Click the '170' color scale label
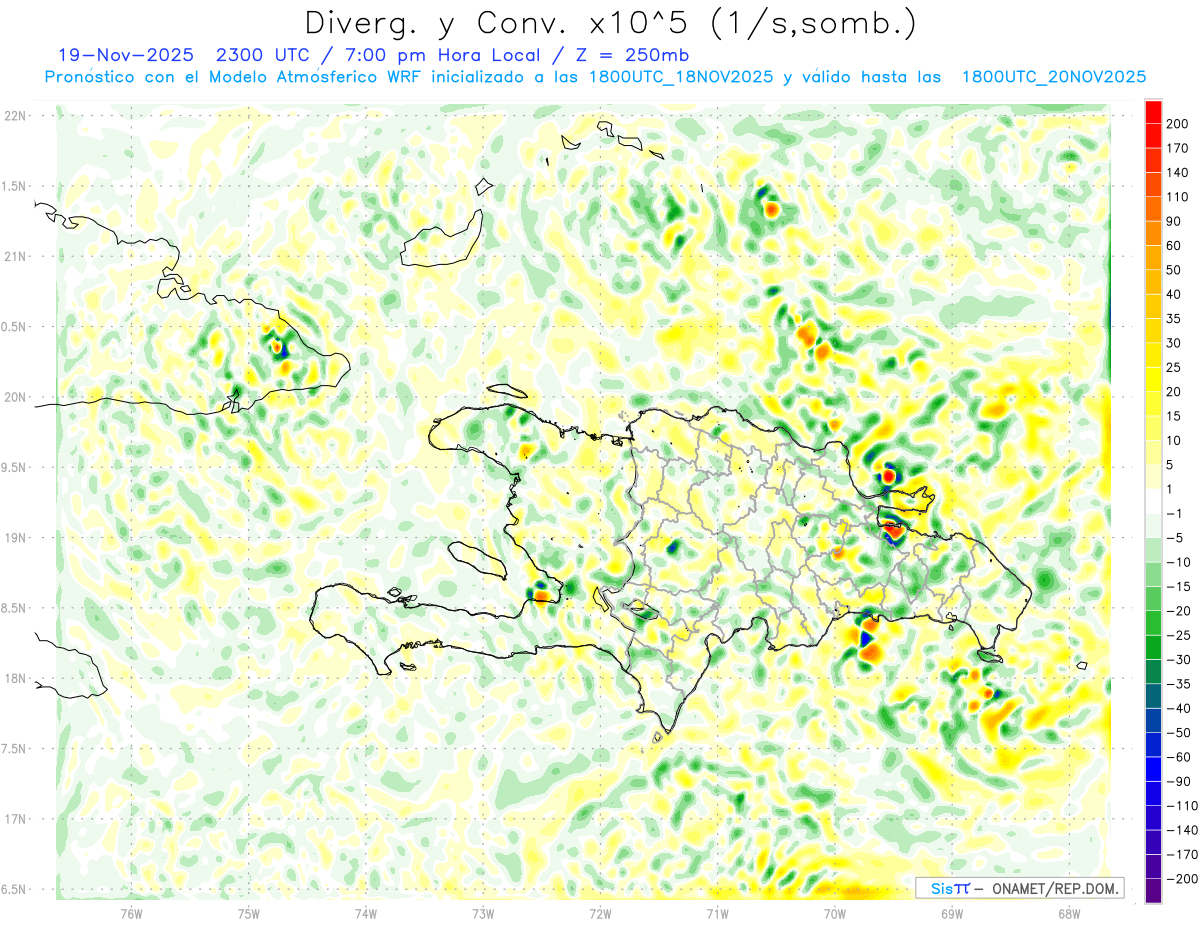The height and width of the screenshot is (927, 1200). tap(1177, 148)
